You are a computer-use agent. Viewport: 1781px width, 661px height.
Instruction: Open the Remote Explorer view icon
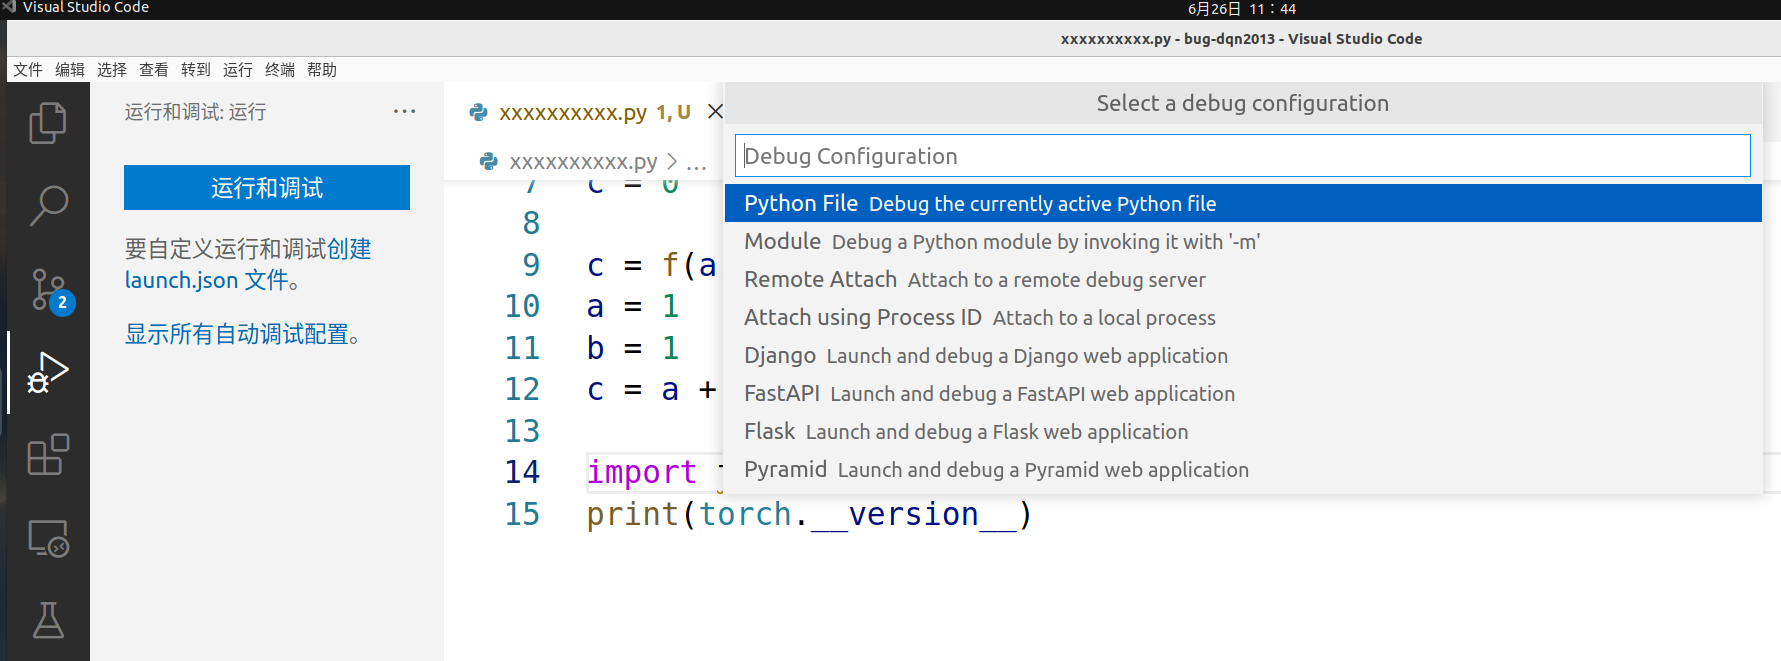(x=48, y=538)
